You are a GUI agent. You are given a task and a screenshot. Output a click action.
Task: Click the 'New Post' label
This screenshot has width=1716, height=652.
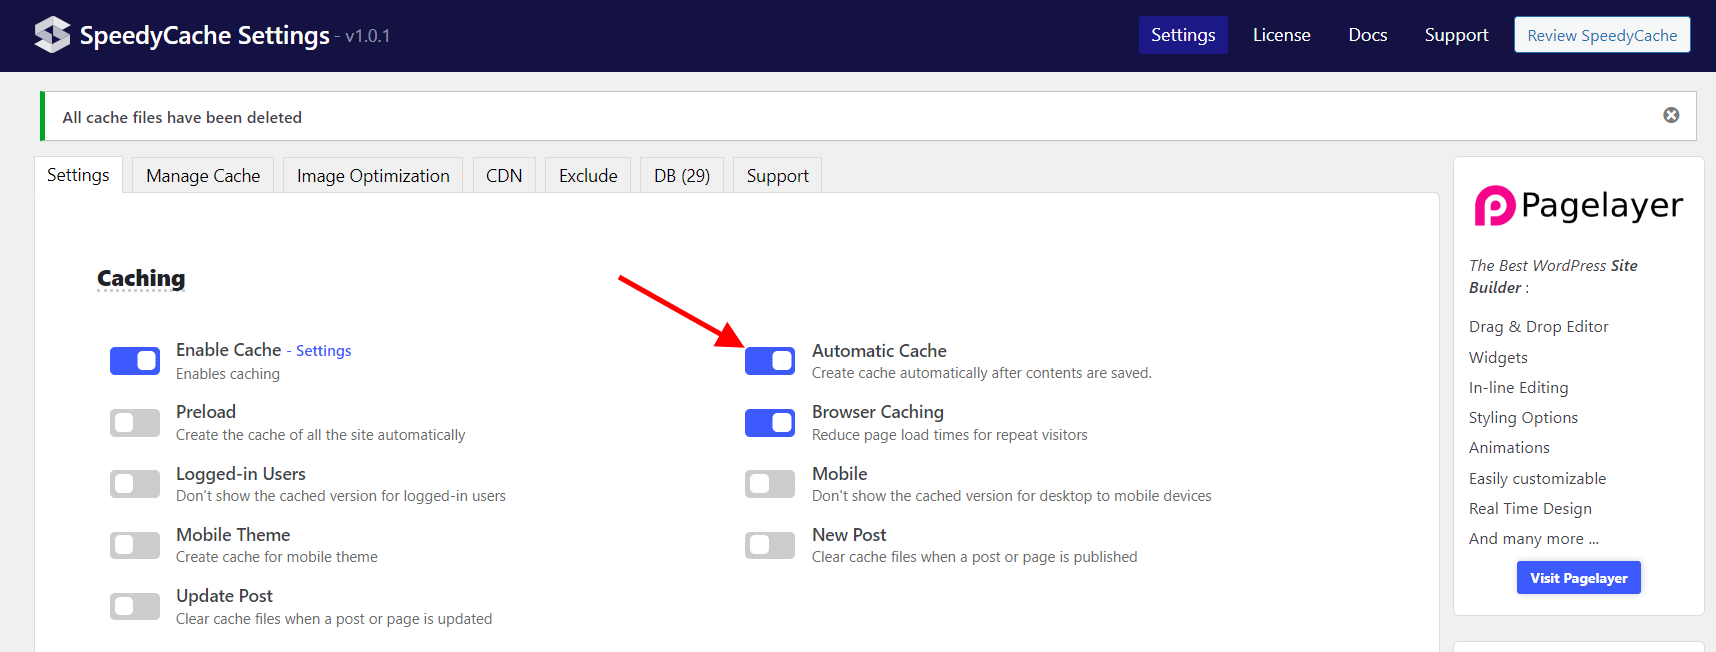[849, 535]
